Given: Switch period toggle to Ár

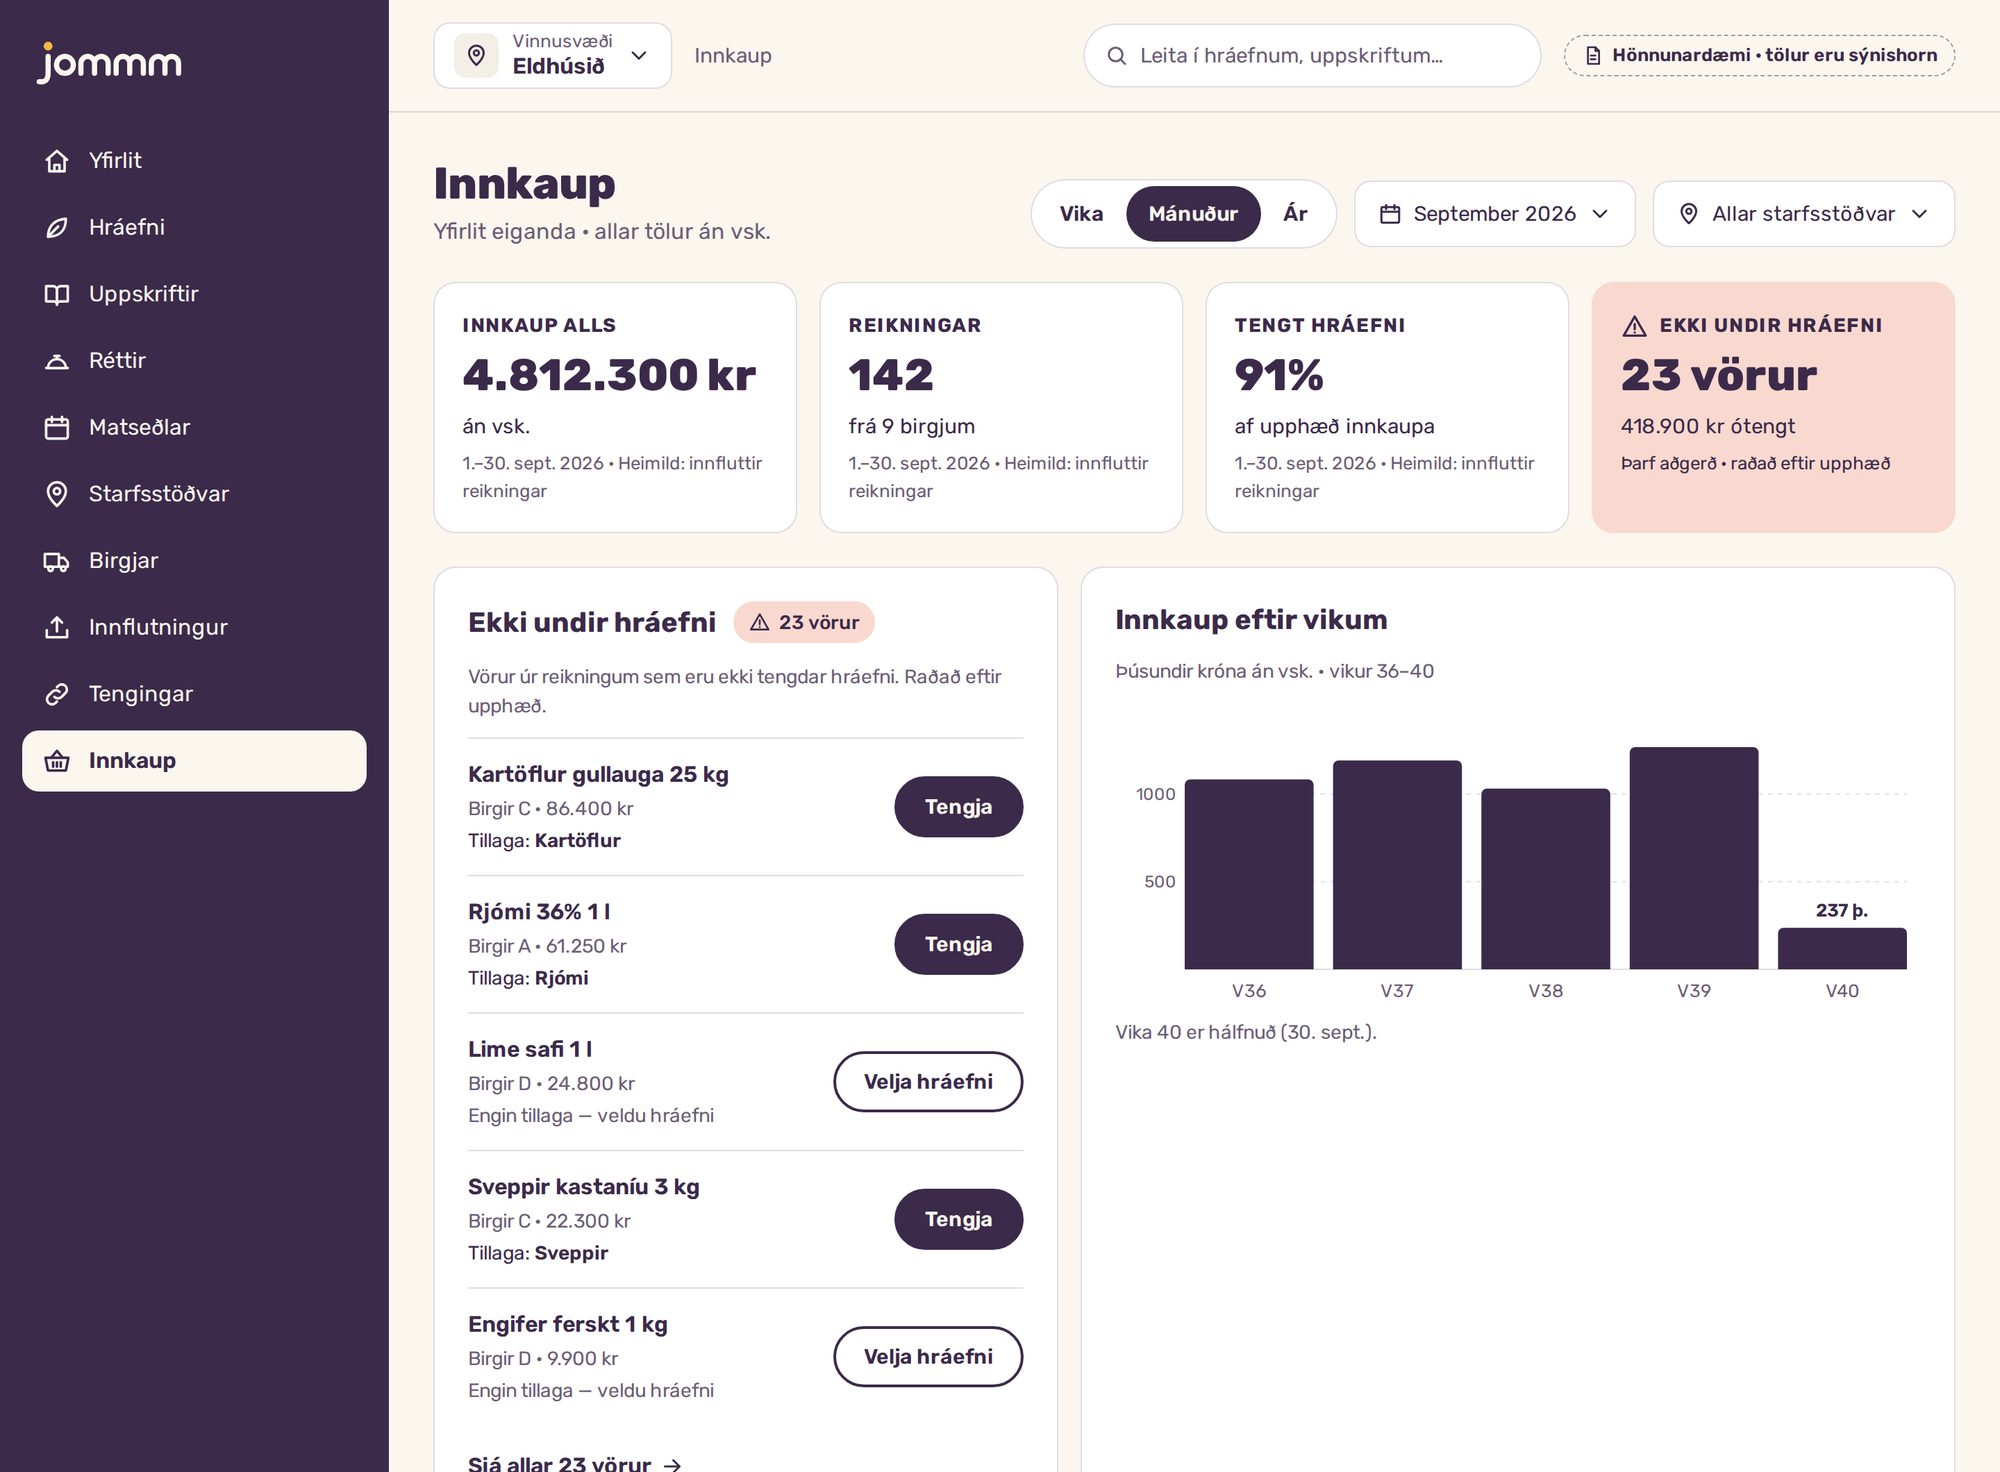Looking at the screenshot, I should tap(1295, 214).
